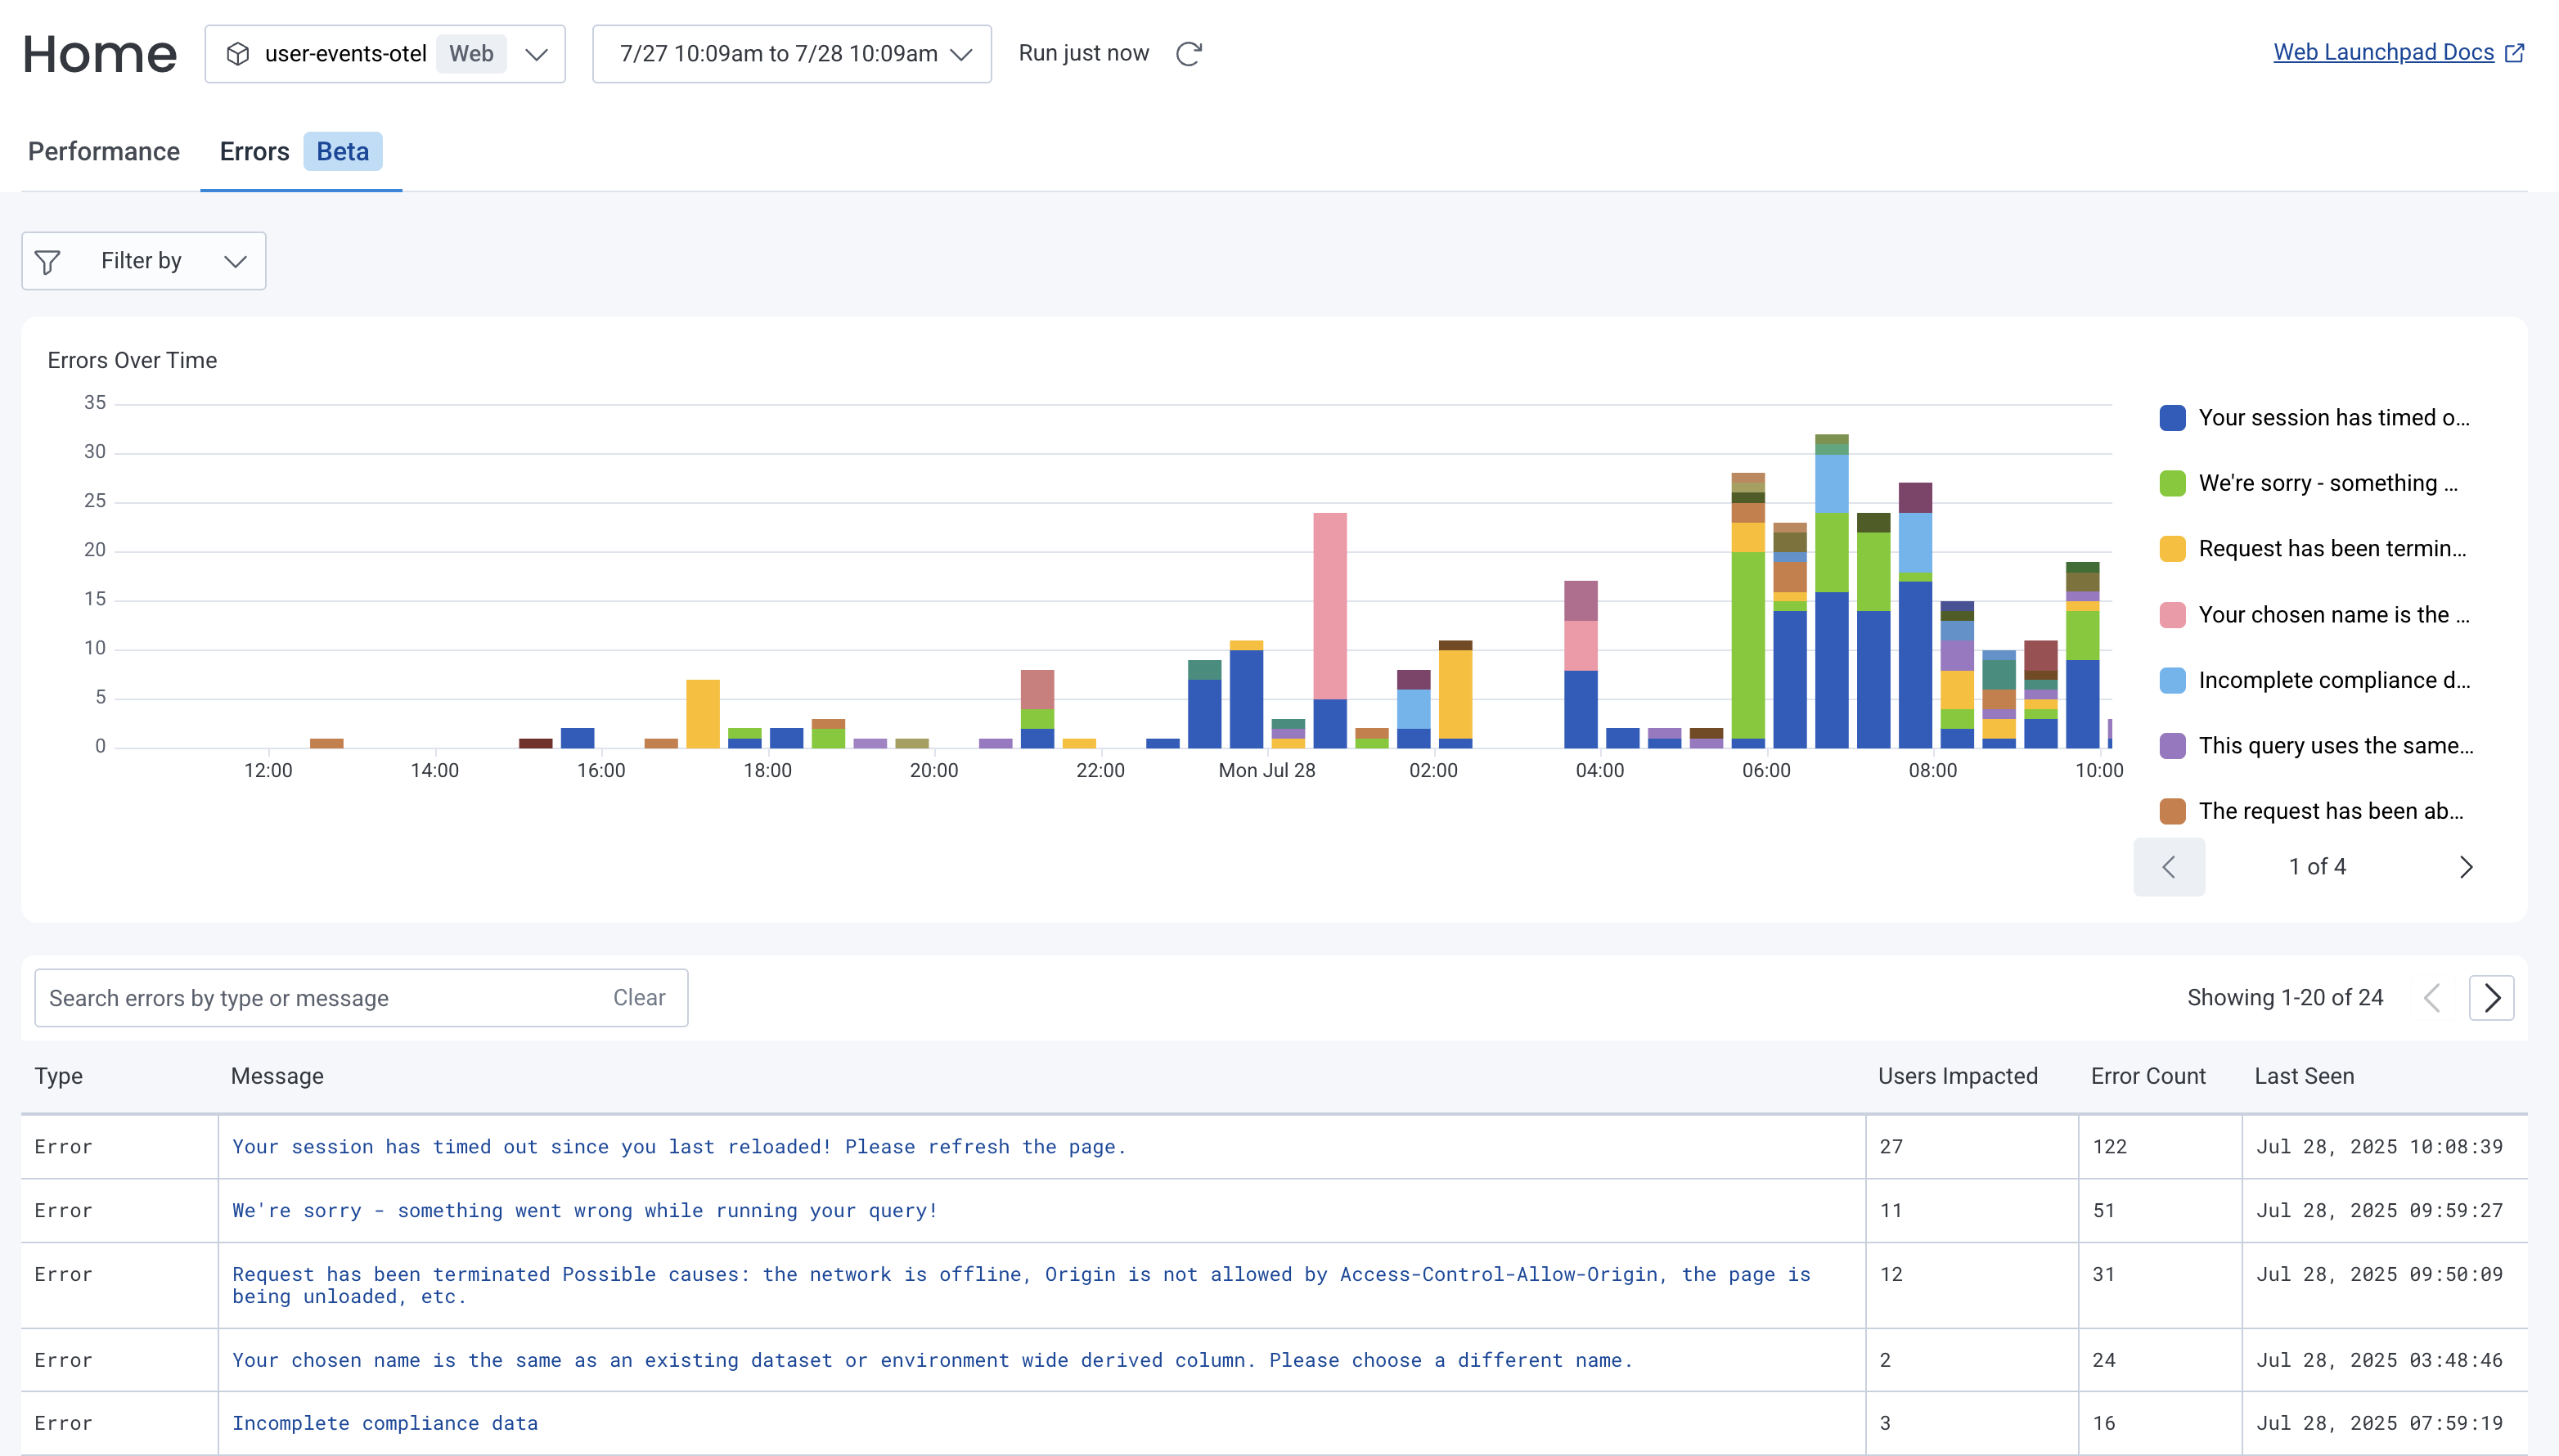Click the Users Impacted column header

1957,1077
